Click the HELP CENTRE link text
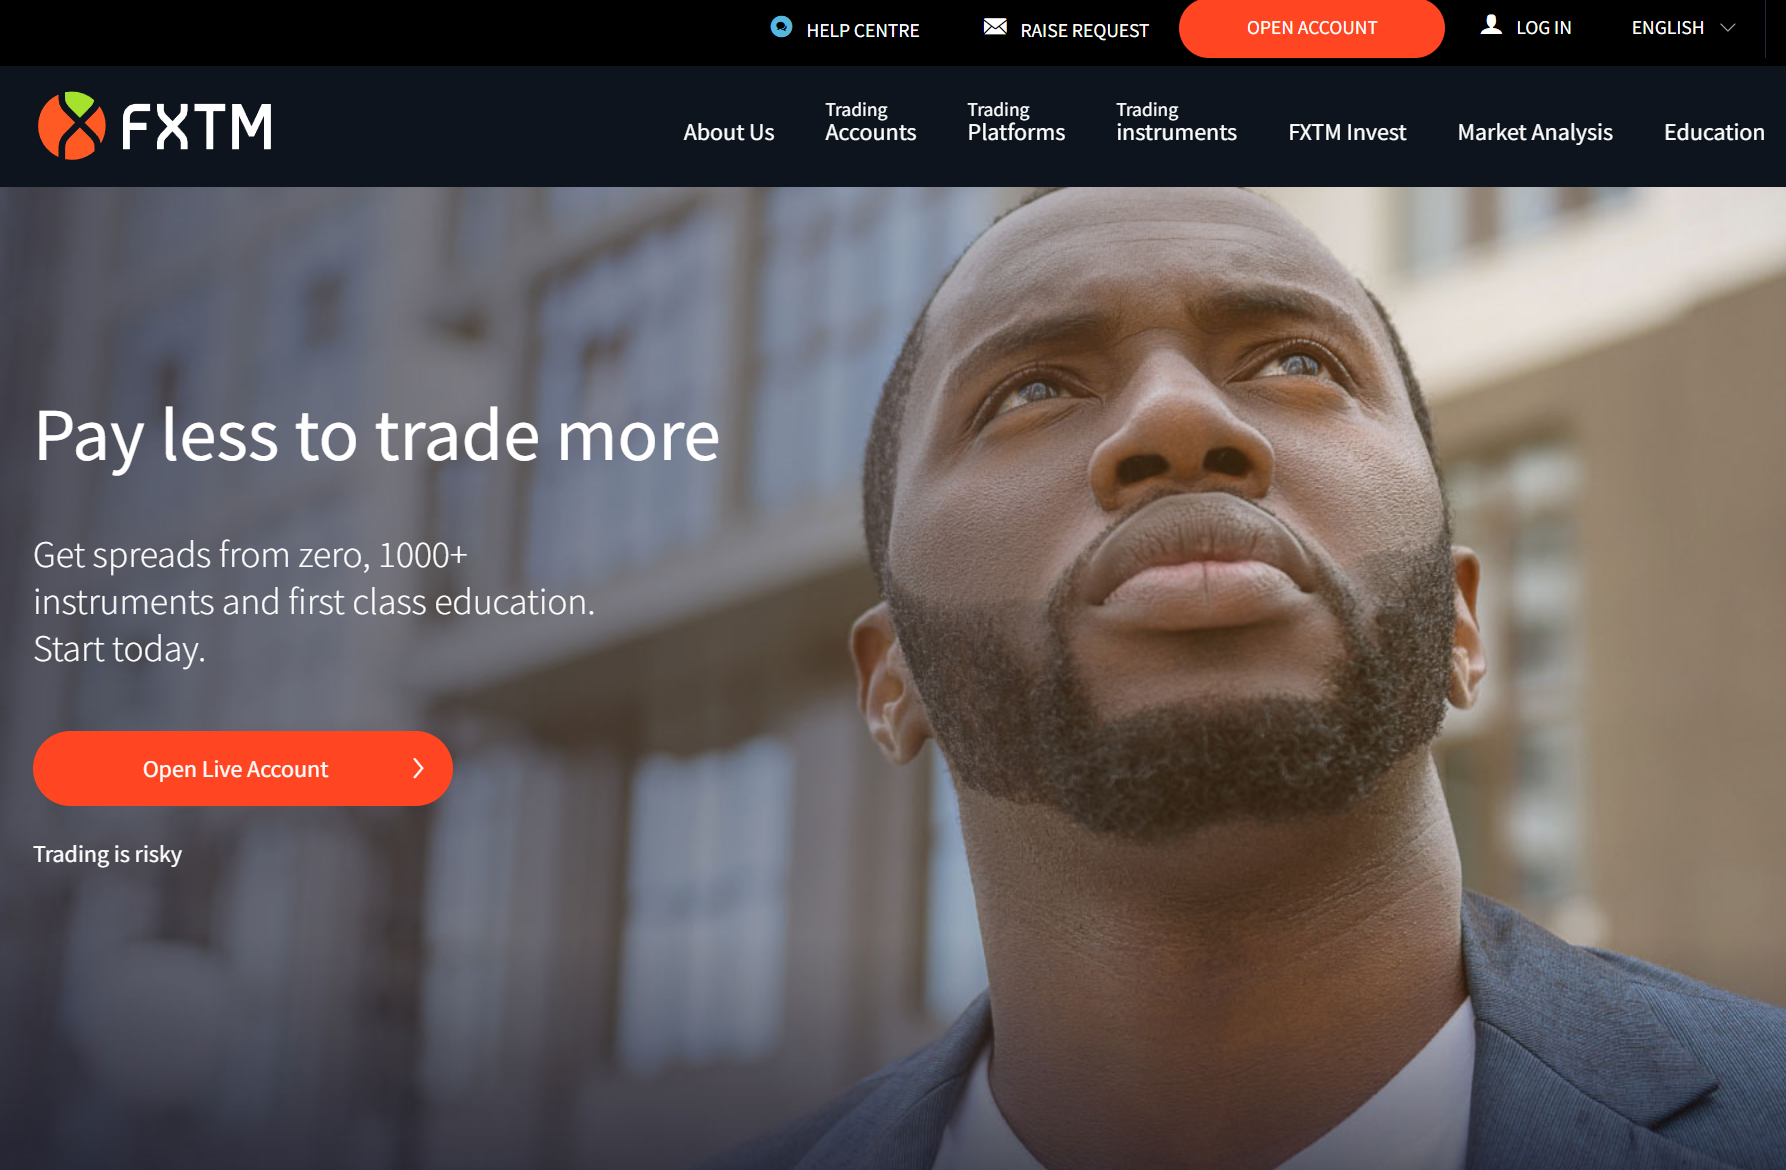The image size is (1786, 1170). coord(863,30)
